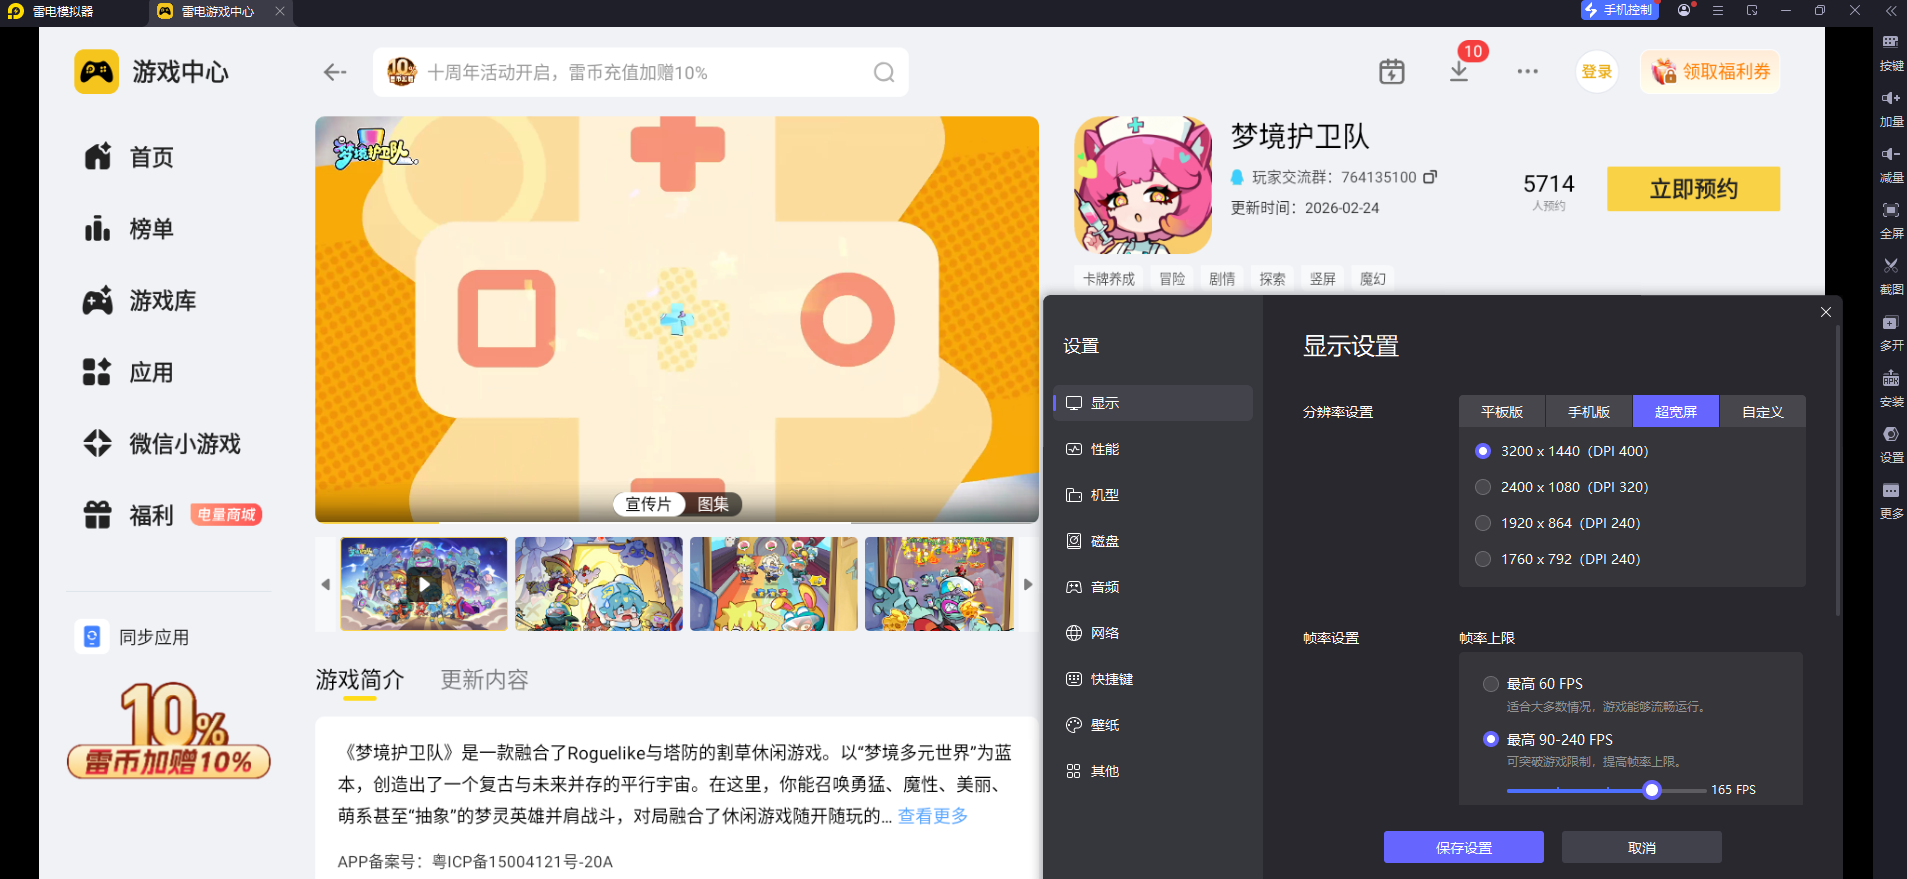Switch to 自定义 resolution tab
Screen dimensions: 1907x879
(x=1763, y=412)
